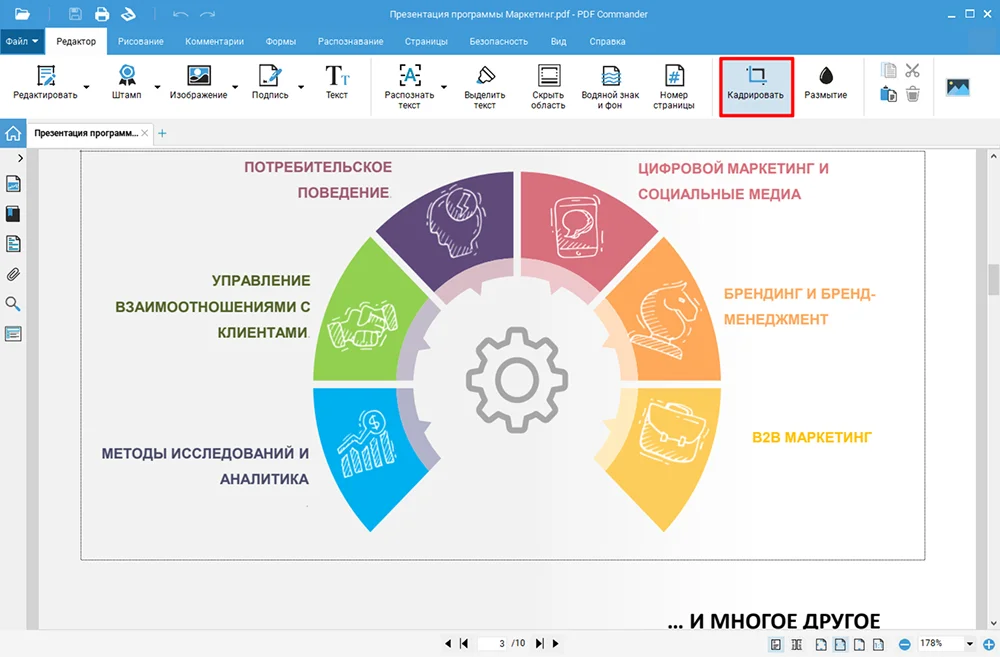Expand the collapsed left sidebar chevron

20,158
